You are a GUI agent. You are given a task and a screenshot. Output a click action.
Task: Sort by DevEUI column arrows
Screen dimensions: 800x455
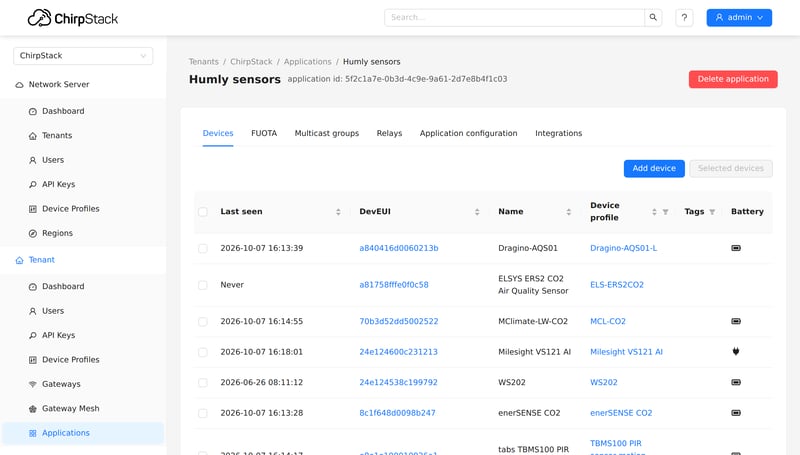(477, 212)
